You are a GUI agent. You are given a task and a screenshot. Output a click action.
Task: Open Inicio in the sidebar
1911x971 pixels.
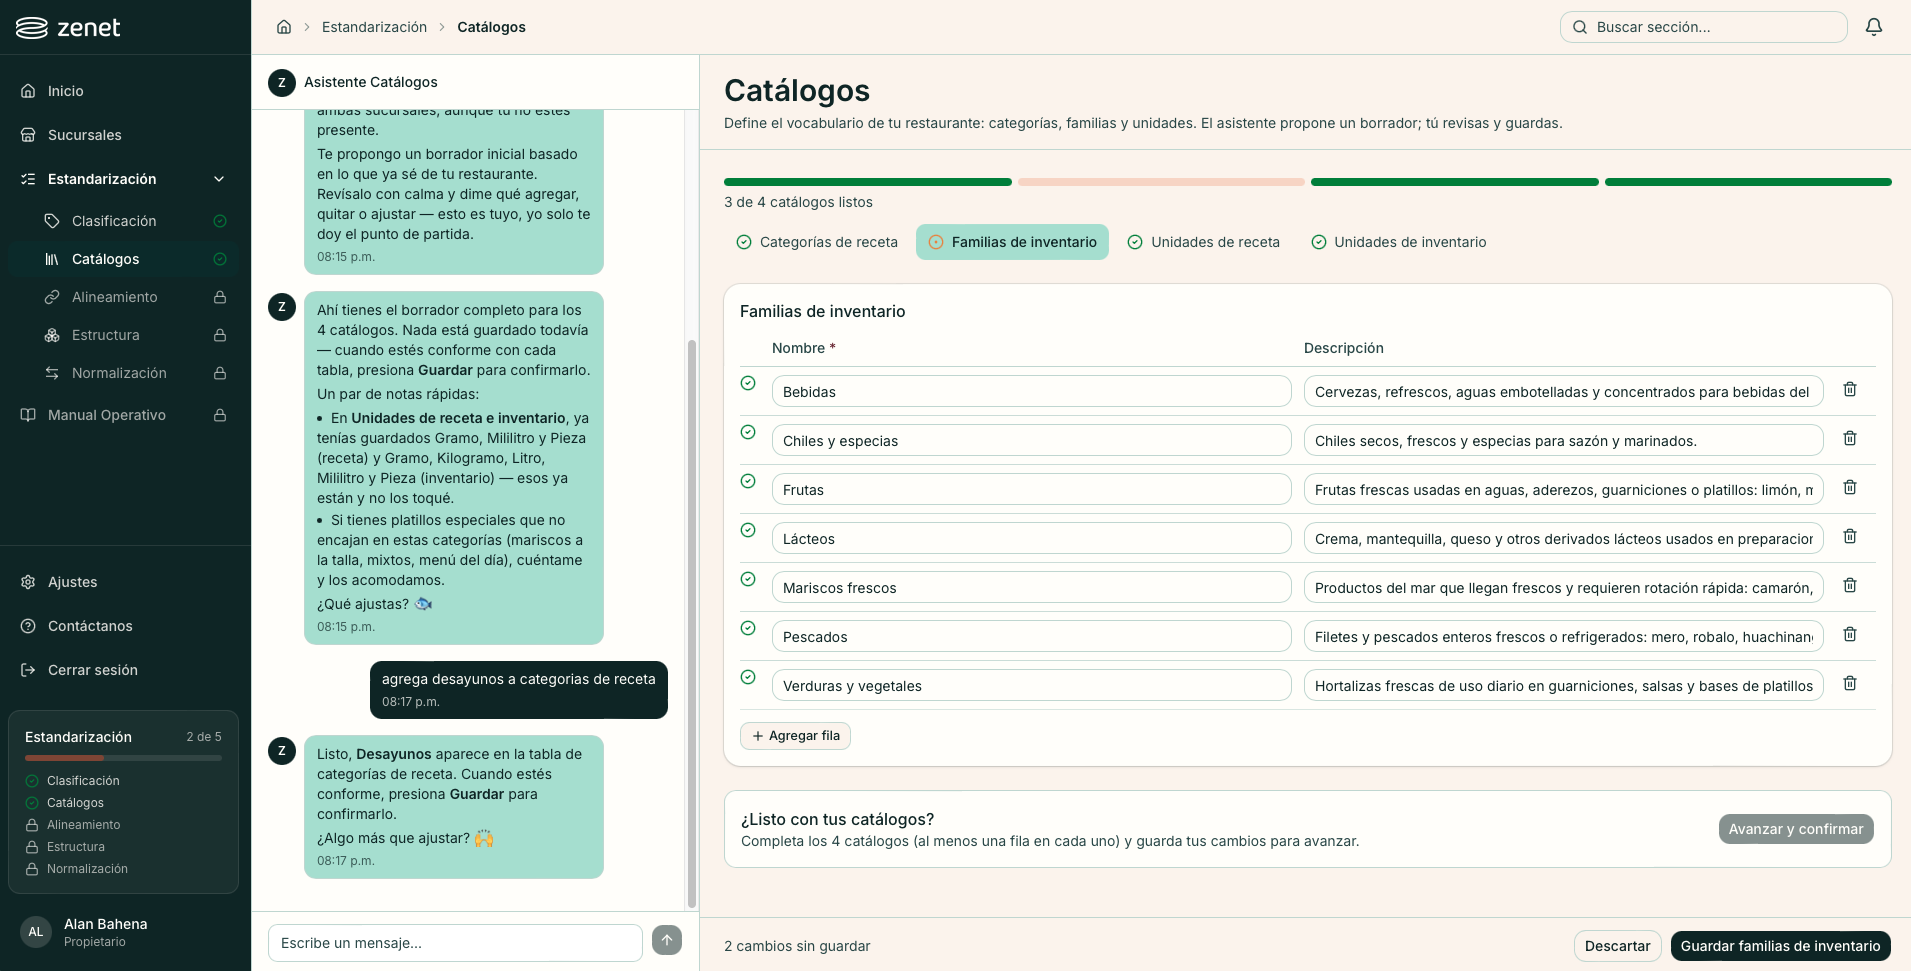tap(125, 91)
